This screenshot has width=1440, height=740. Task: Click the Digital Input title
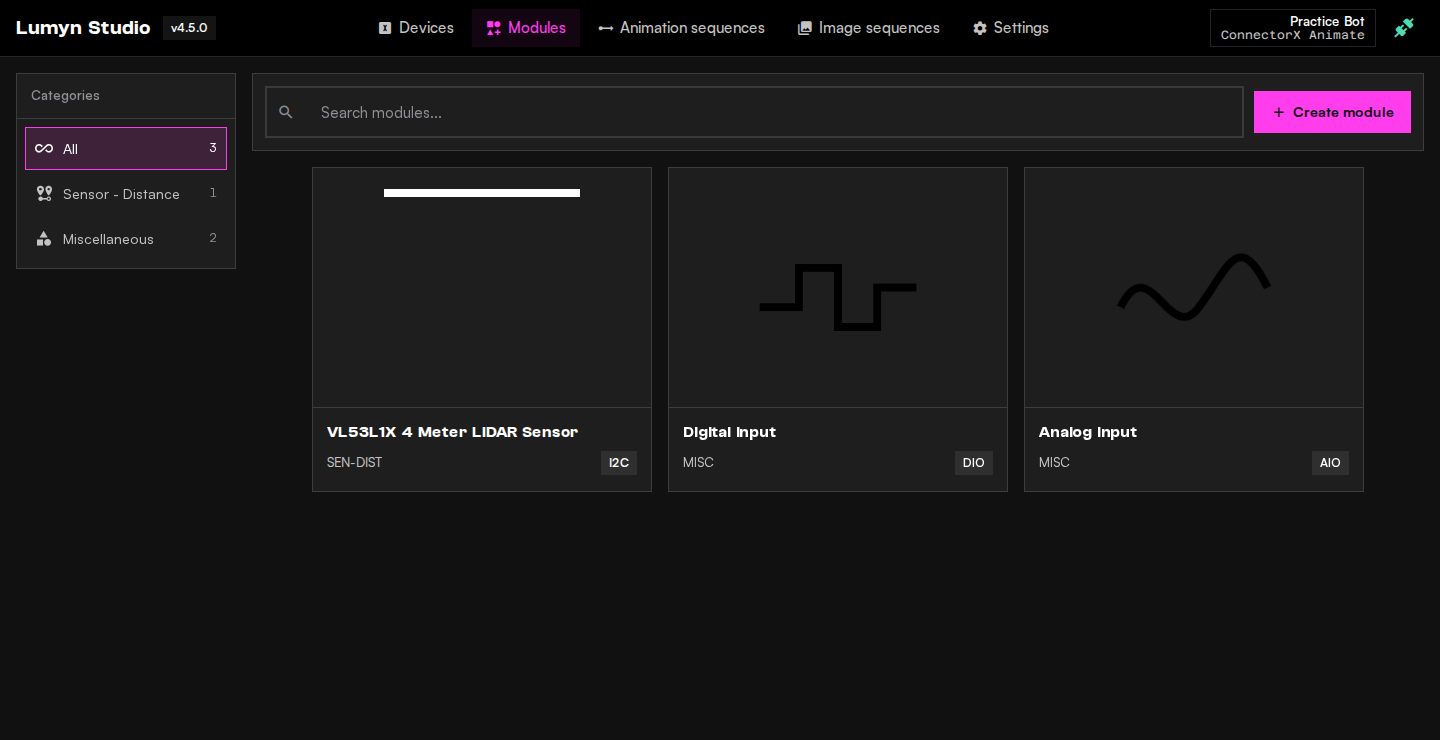coord(729,432)
